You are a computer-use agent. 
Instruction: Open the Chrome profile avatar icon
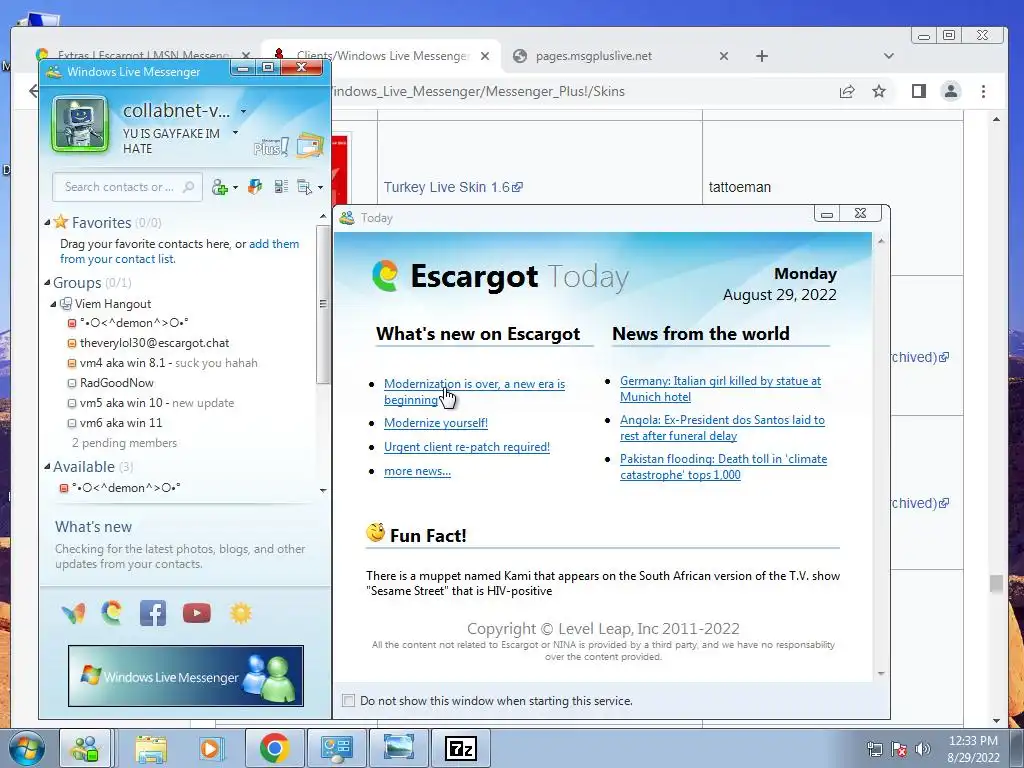tap(951, 91)
